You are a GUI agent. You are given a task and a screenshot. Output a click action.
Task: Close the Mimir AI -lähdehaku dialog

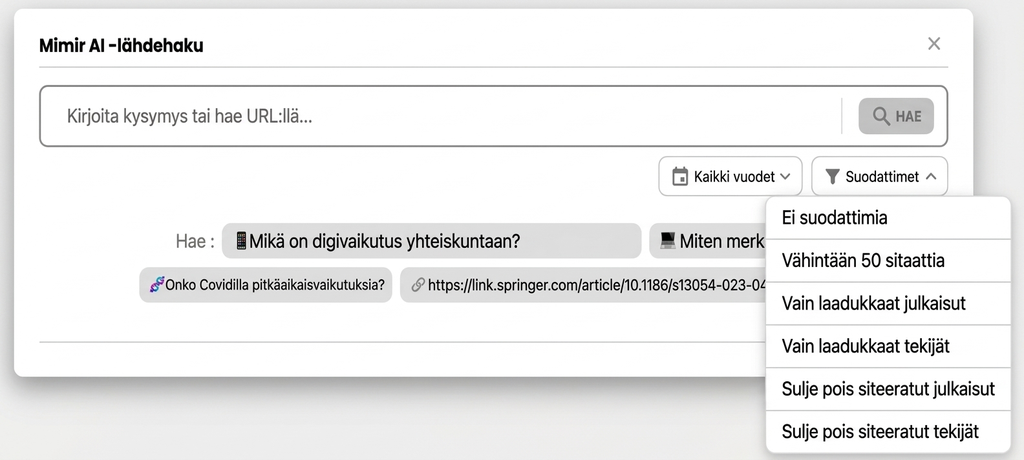click(x=934, y=44)
